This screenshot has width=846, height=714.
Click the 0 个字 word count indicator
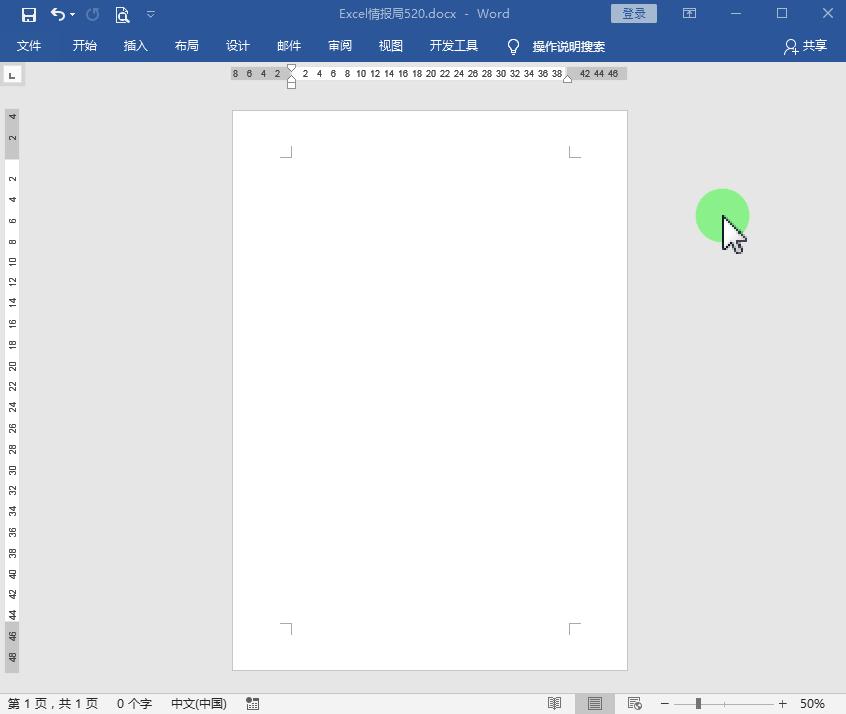pos(134,703)
